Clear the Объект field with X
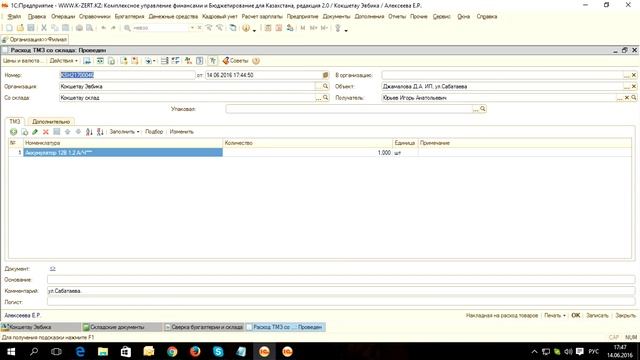 pos(633,87)
